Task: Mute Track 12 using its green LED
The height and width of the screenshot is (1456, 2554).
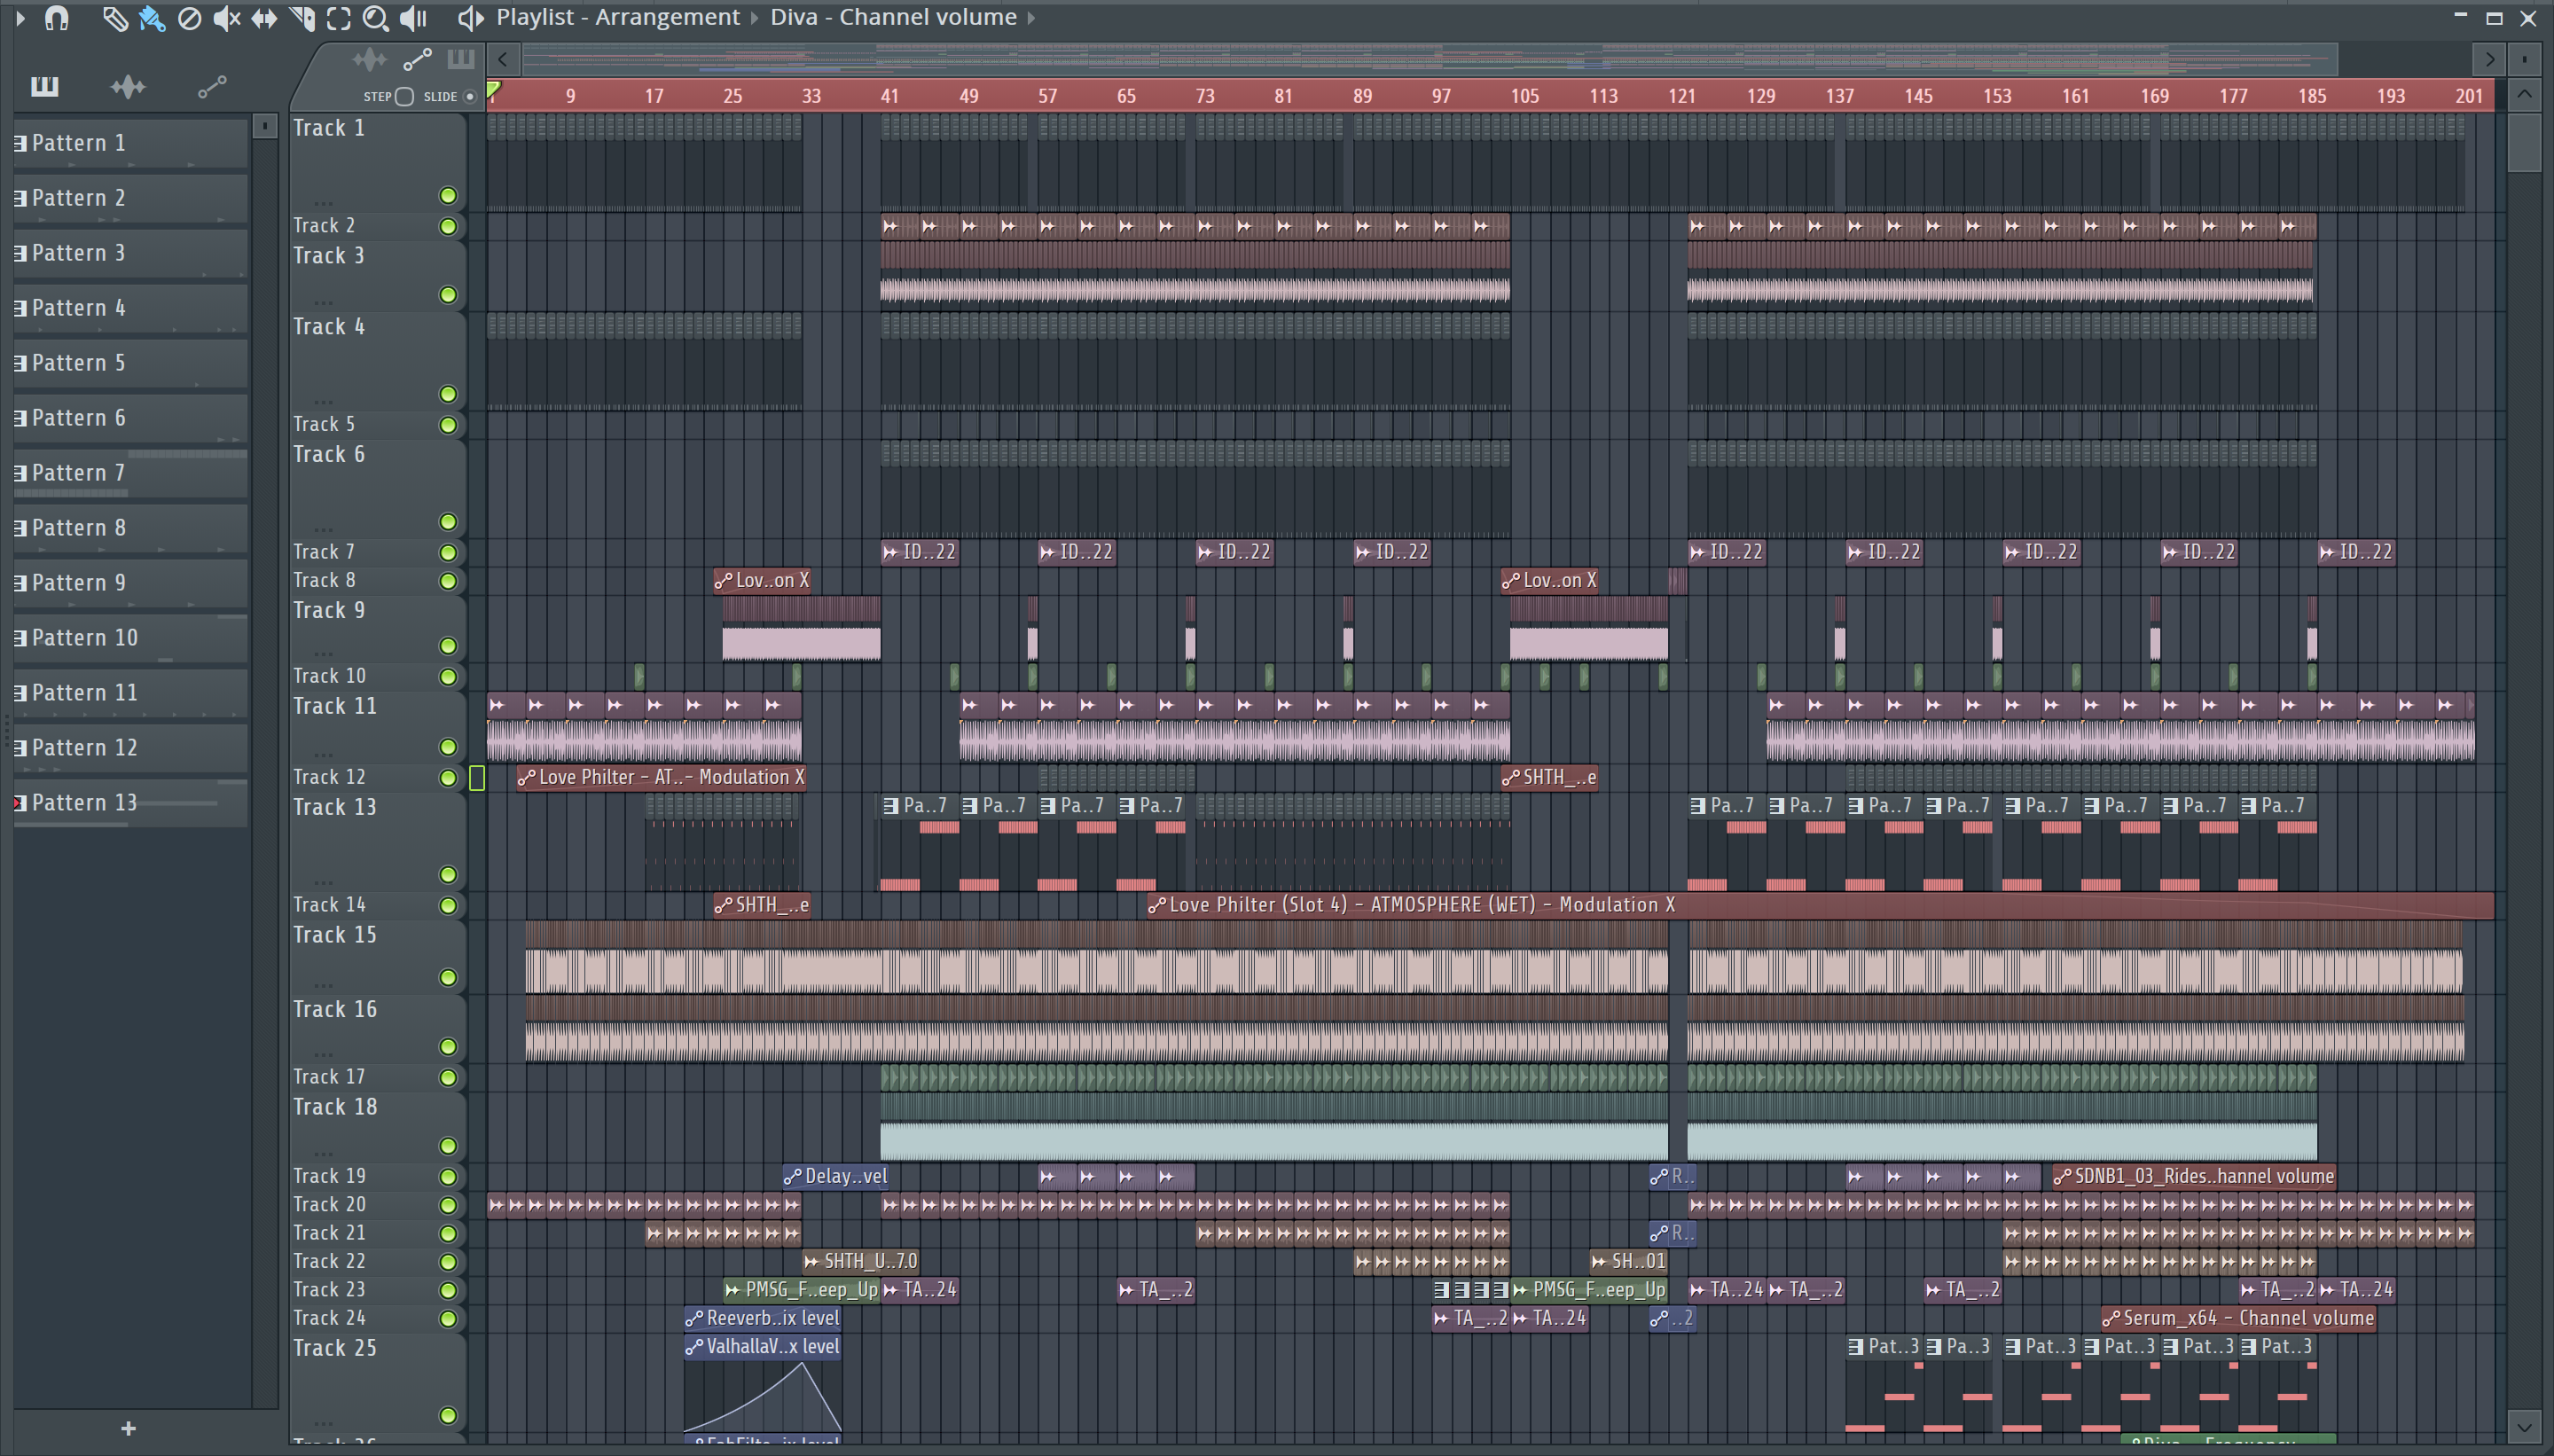Action: tap(448, 777)
